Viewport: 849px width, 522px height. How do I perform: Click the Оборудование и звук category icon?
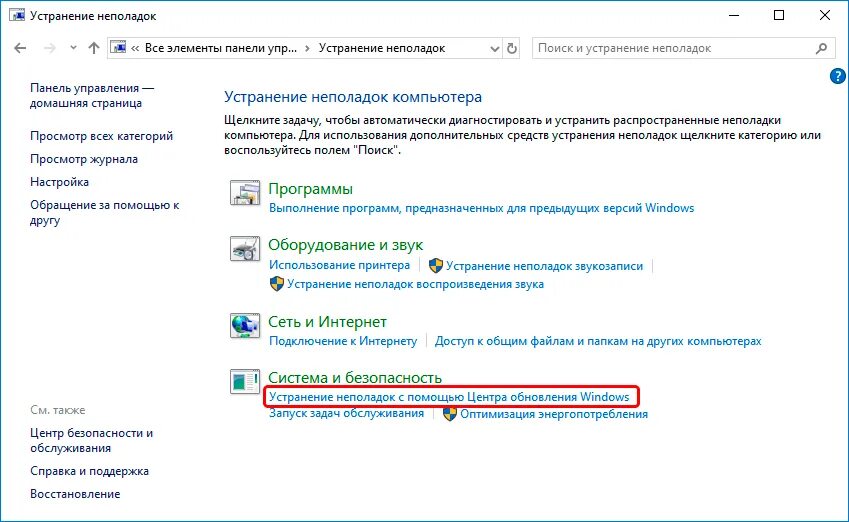(x=245, y=249)
